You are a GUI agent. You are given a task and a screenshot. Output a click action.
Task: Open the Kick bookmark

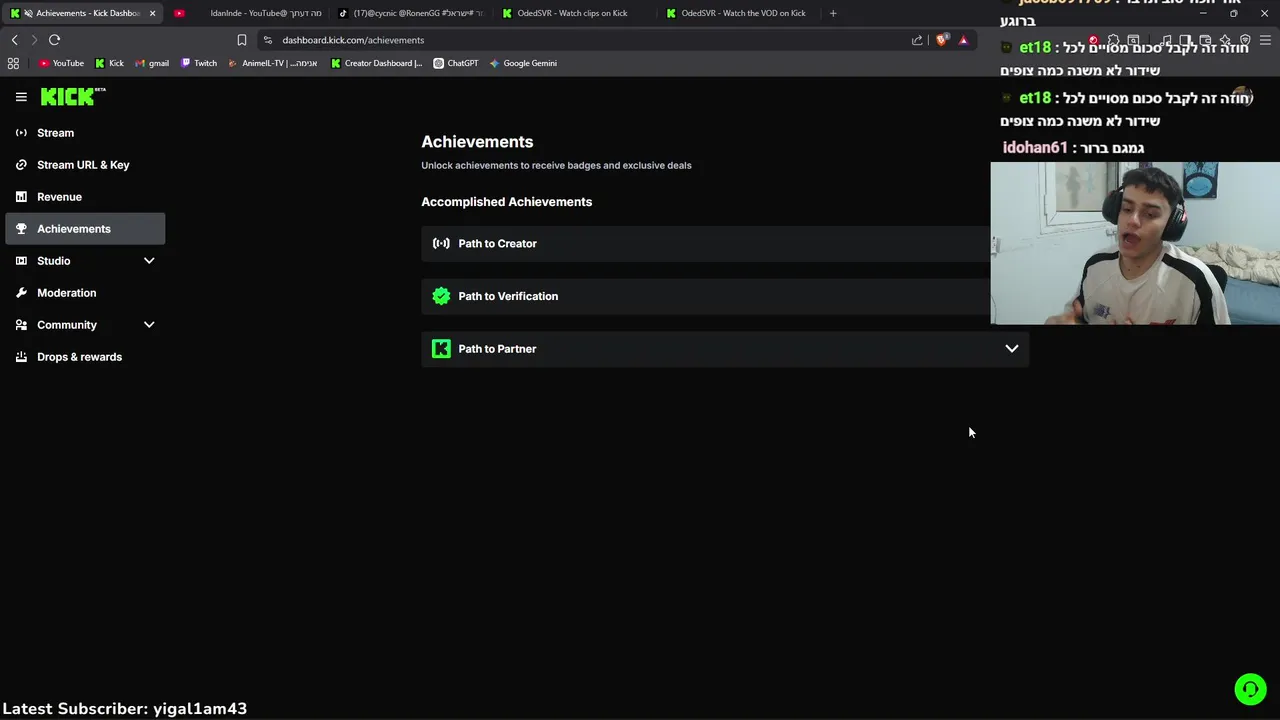coord(109,63)
